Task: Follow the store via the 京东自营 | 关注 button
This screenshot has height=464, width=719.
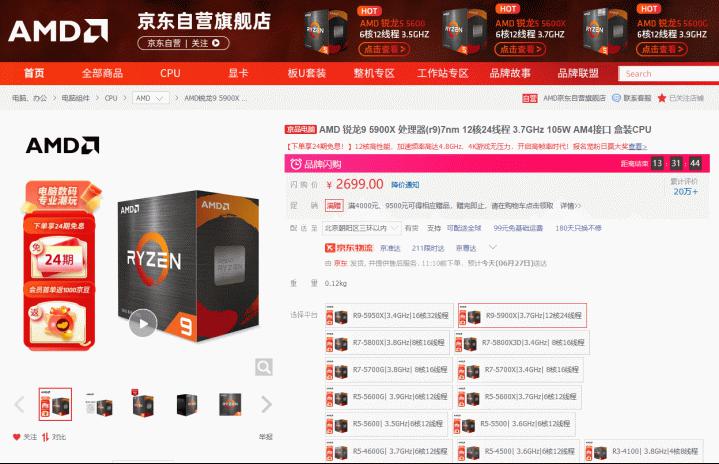Action: click(x=183, y=44)
